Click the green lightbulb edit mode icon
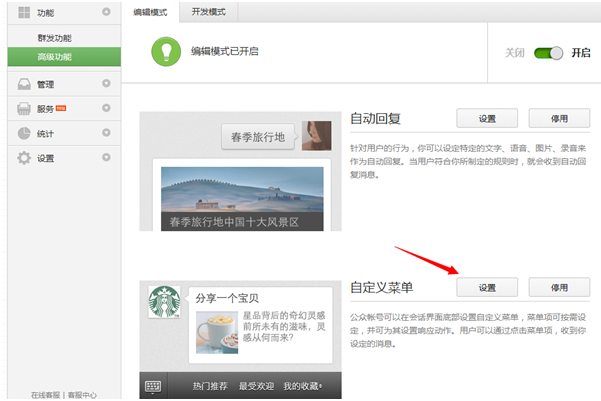 pos(165,52)
